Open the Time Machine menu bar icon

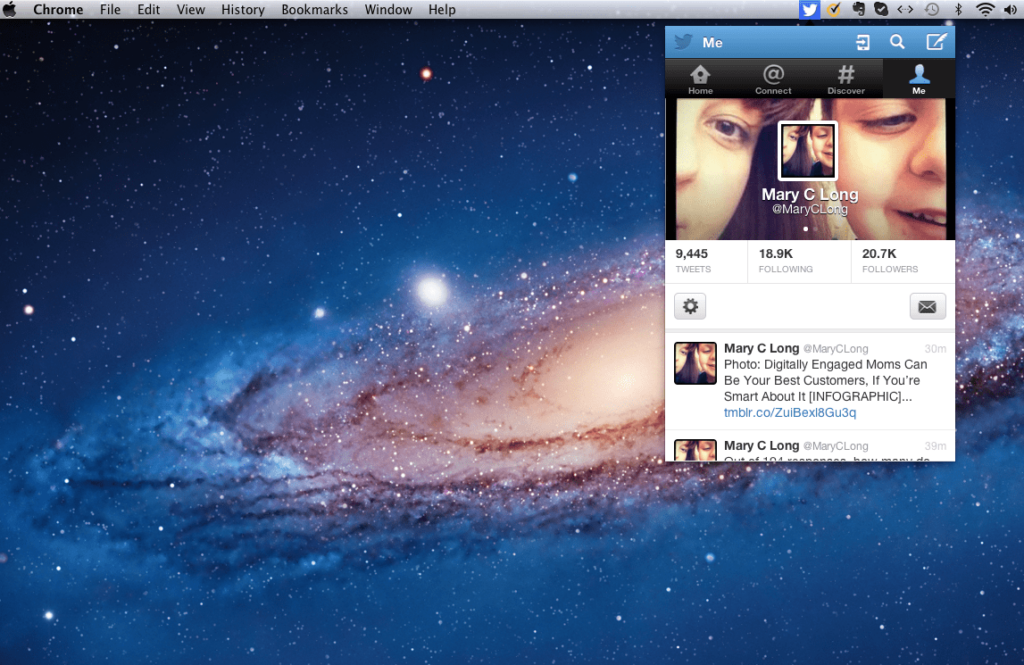(932, 9)
